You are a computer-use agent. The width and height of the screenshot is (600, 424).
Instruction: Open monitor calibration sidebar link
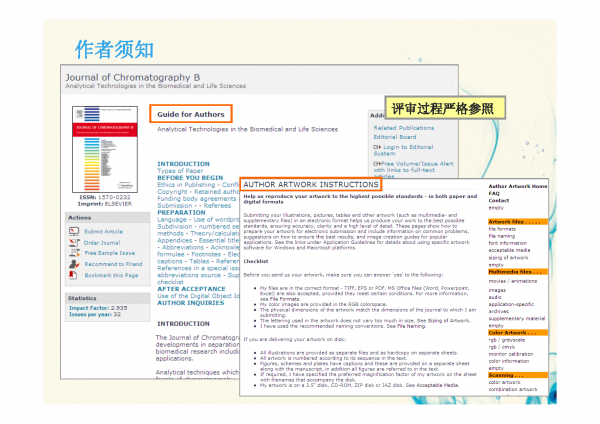tap(511, 354)
